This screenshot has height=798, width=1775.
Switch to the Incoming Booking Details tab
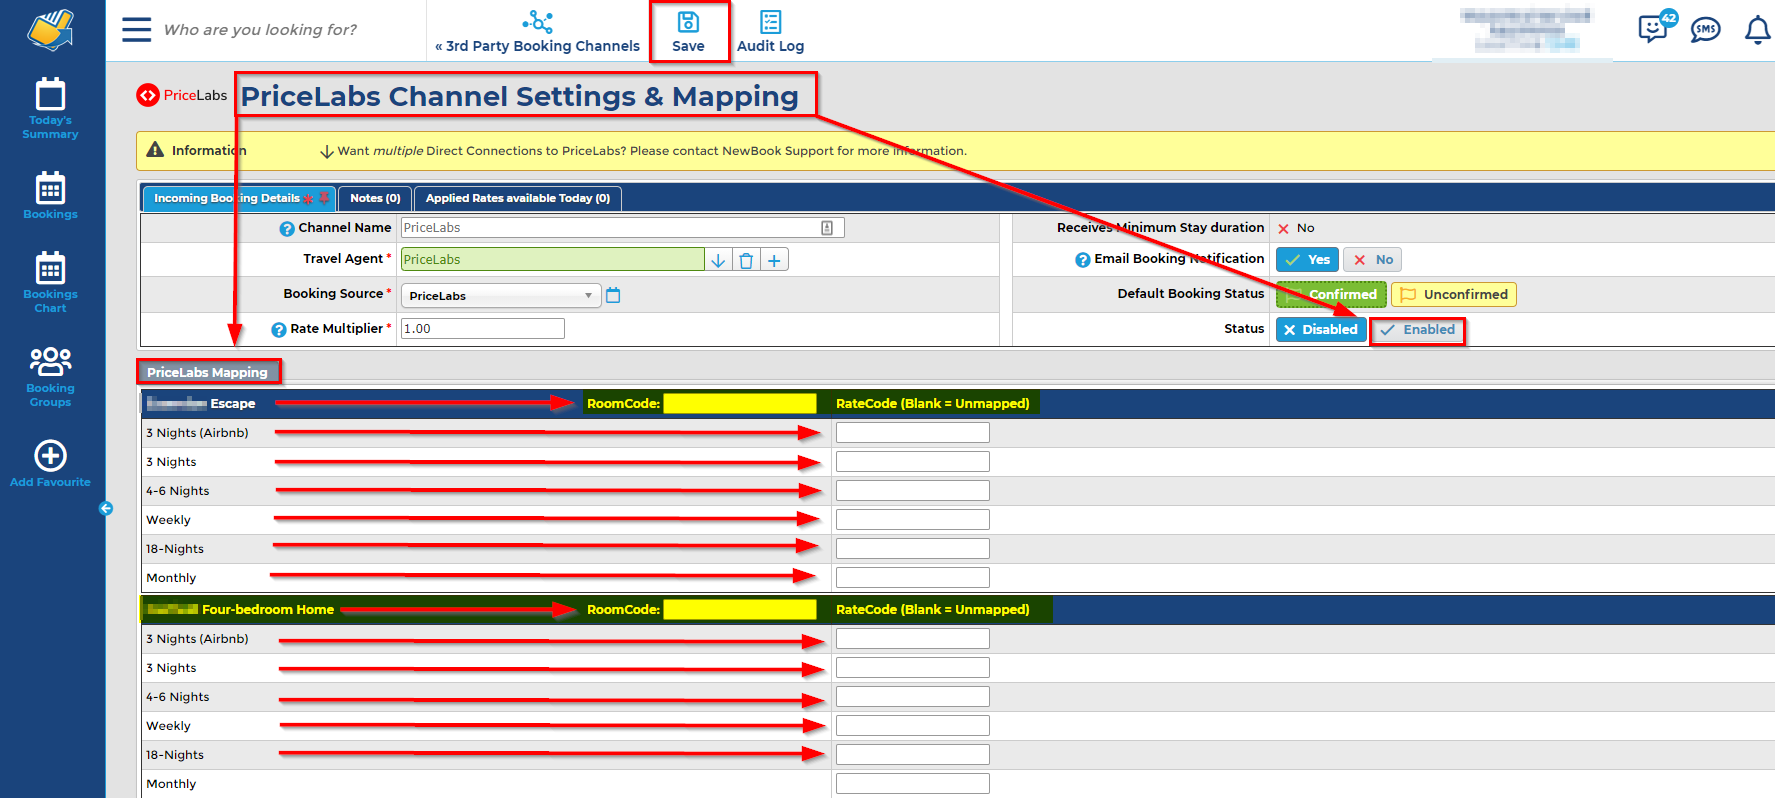[x=238, y=198]
